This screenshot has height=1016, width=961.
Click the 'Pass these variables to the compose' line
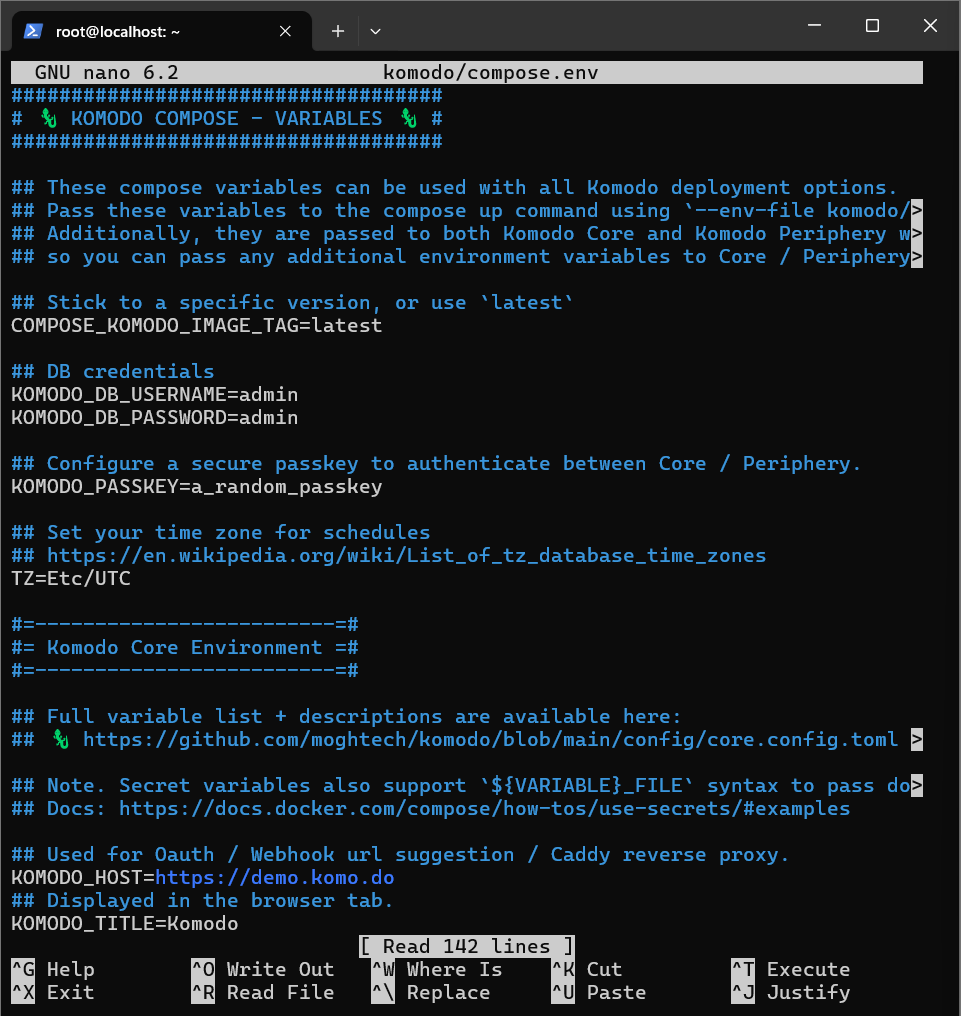pyautogui.click(x=467, y=211)
